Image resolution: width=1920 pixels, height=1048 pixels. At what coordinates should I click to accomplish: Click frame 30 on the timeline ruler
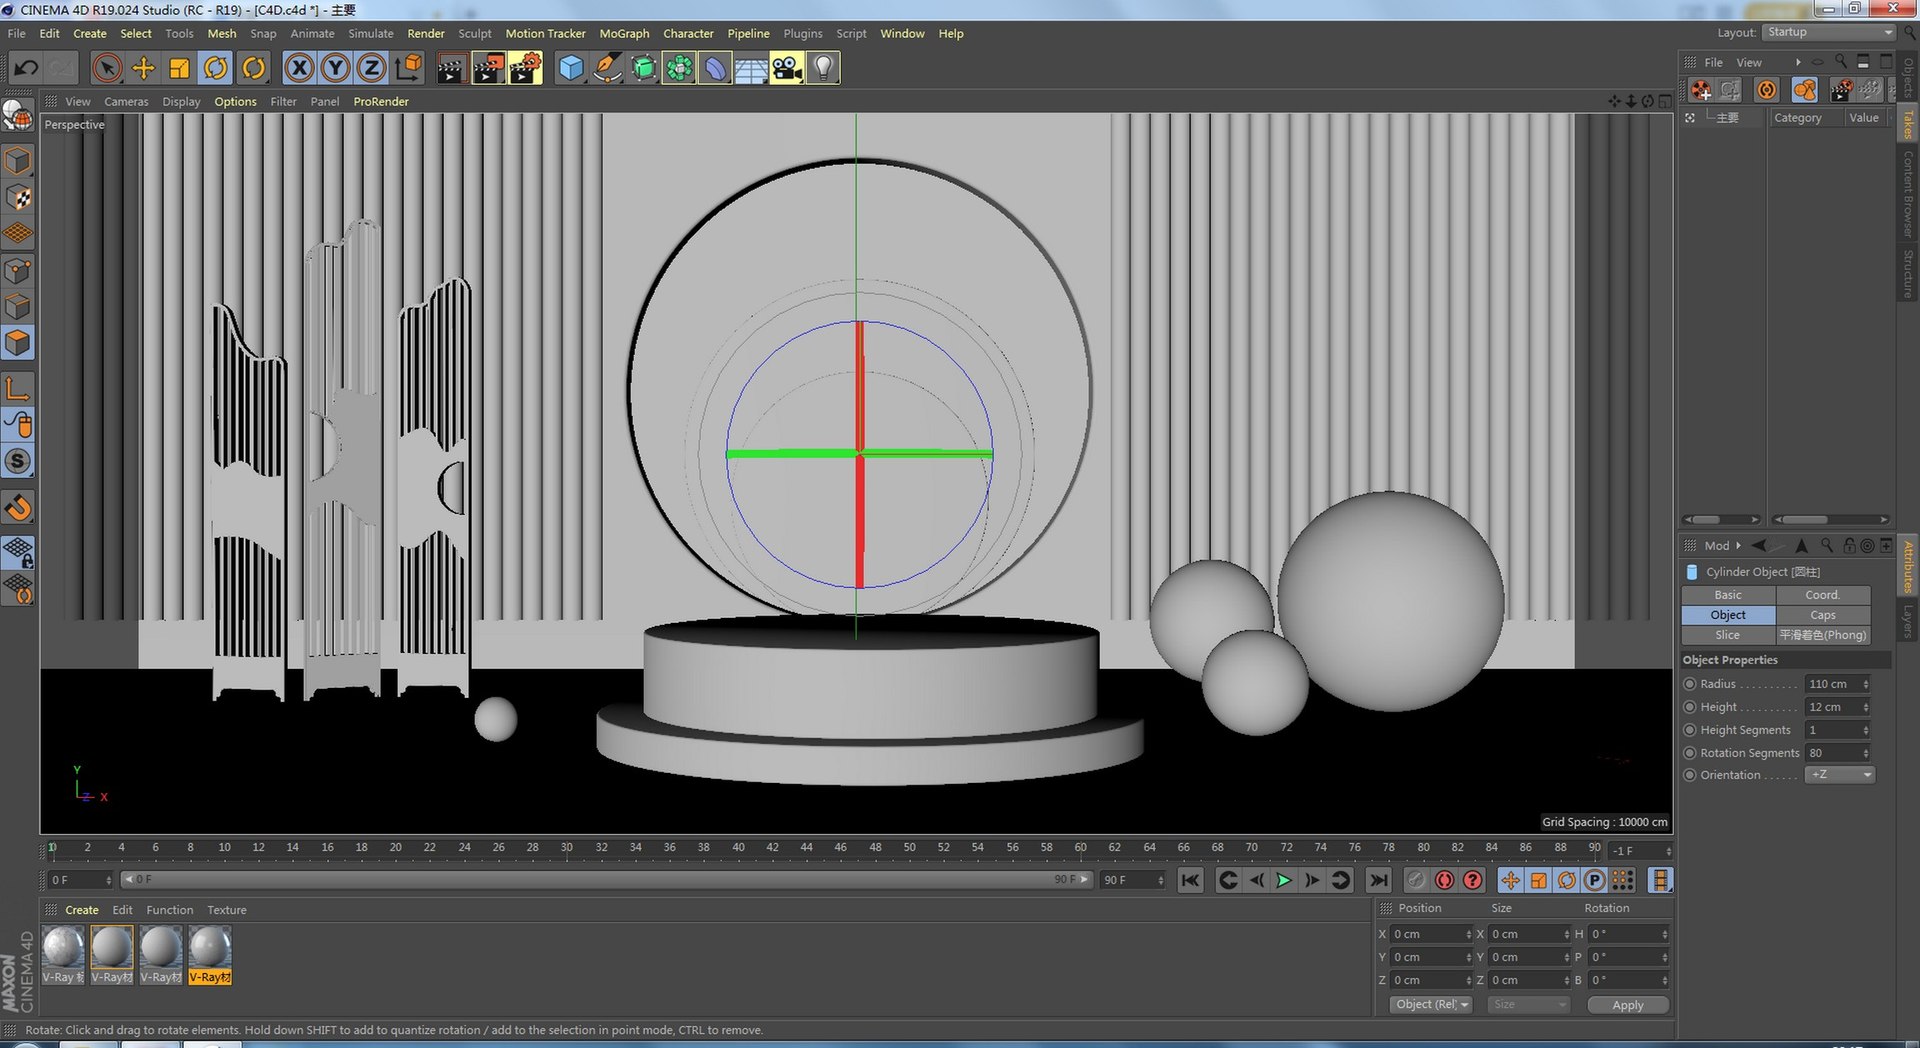[567, 849]
